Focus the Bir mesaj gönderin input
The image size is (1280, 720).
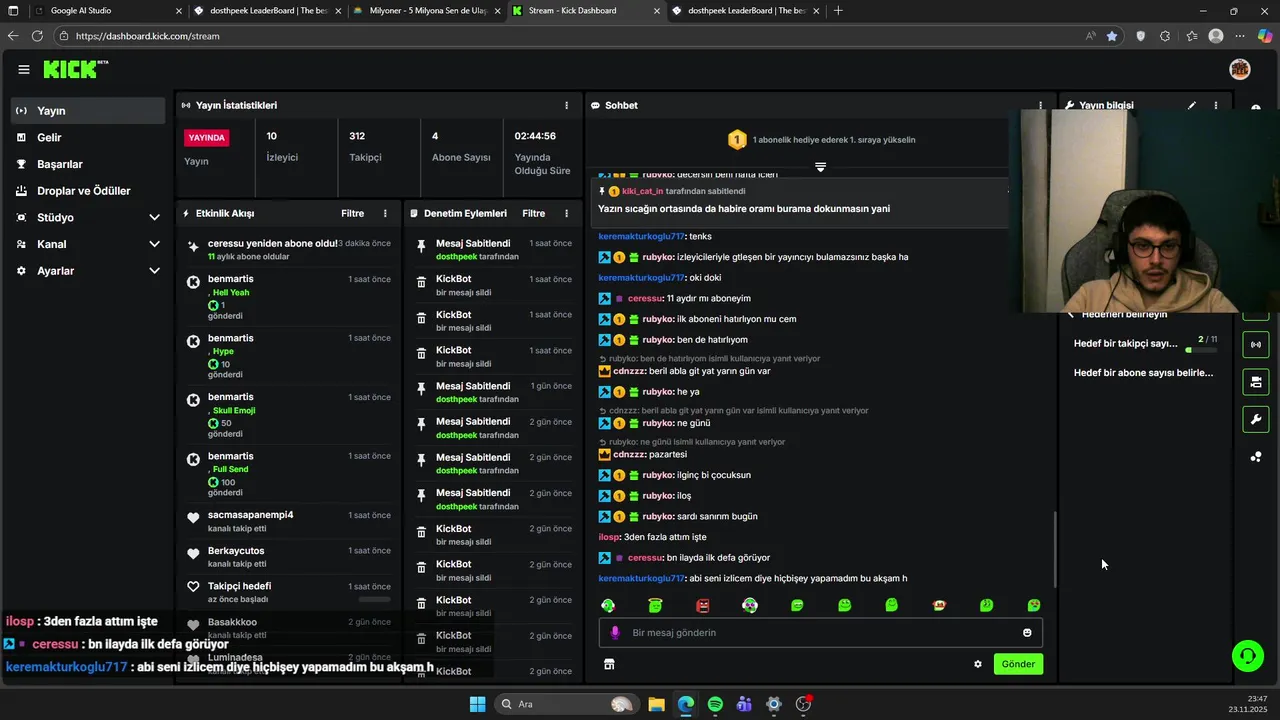[820, 632]
